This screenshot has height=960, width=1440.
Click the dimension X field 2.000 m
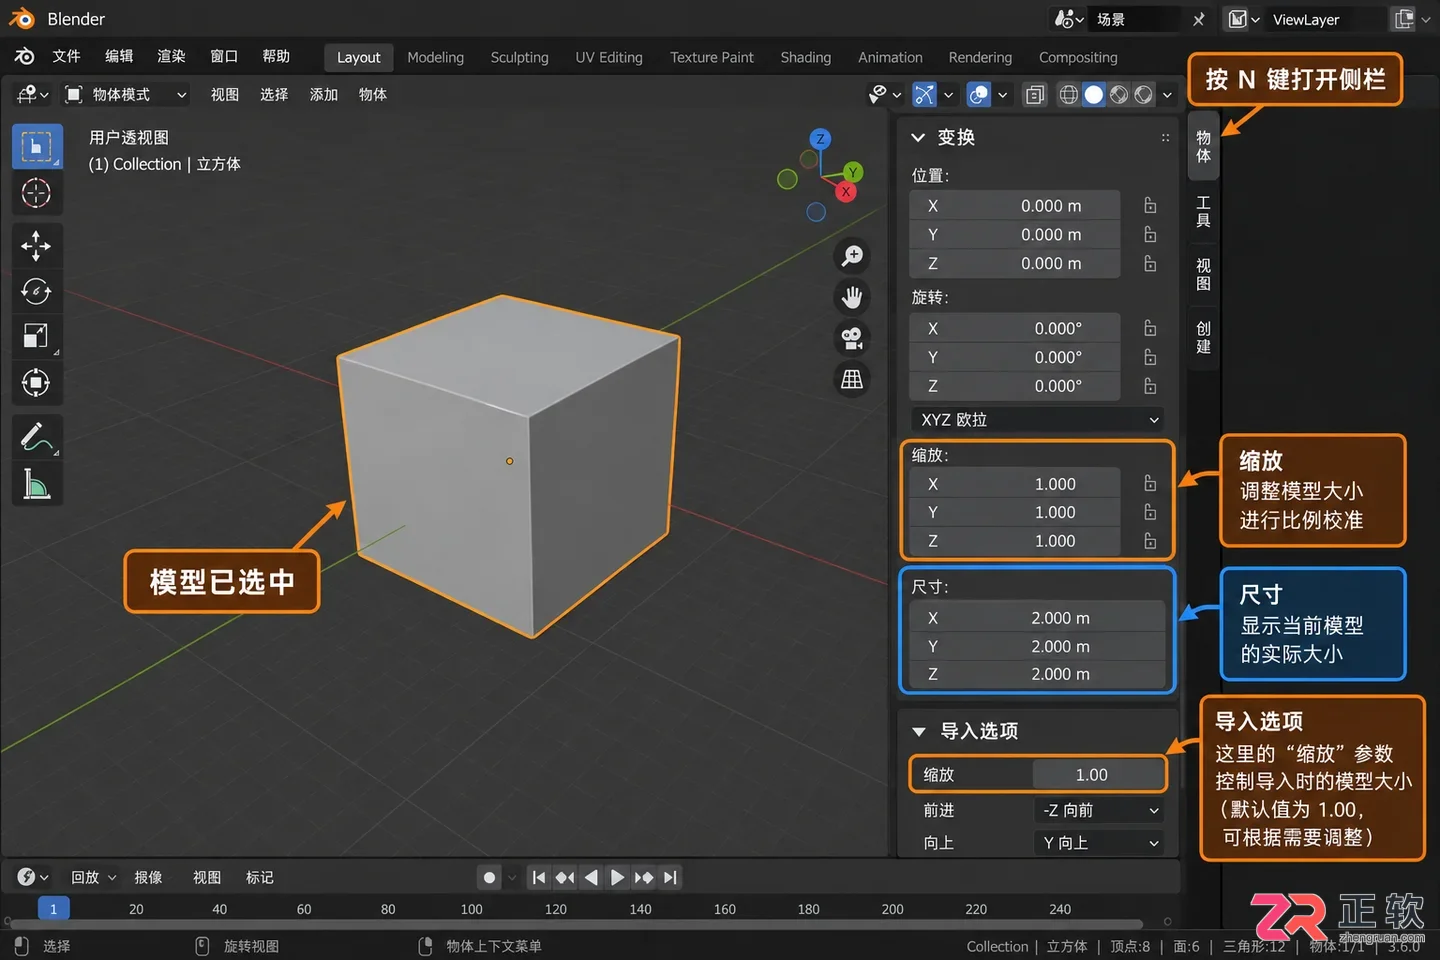pyautogui.click(x=1038, y=618)
